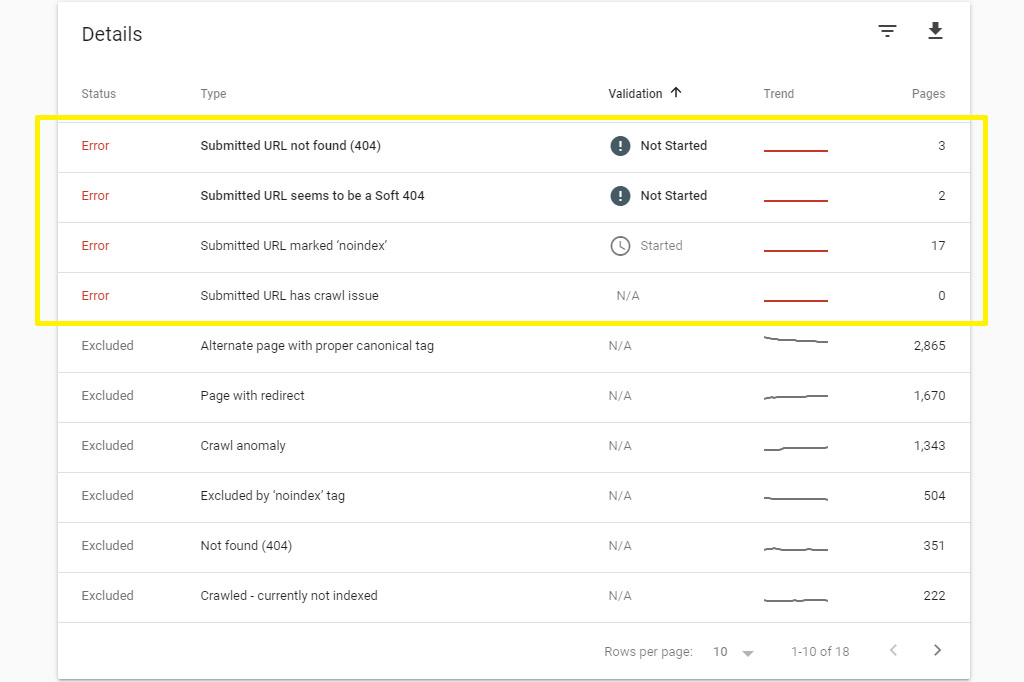Image resolution: width=1024 pixels, height=682 pixels.
Task: Open 'Submitted URL marked ‘noindex’' row
Action: [514, 246]
